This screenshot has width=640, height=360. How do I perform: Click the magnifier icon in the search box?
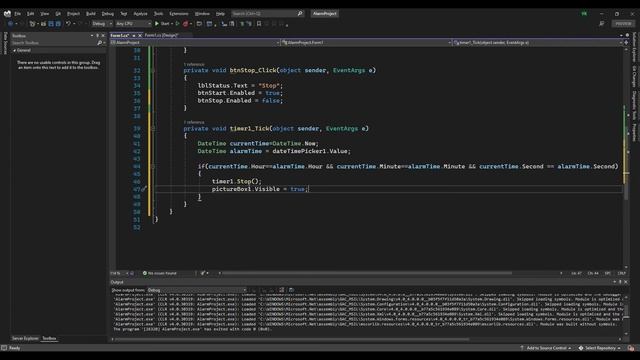[x=300, y=13]
